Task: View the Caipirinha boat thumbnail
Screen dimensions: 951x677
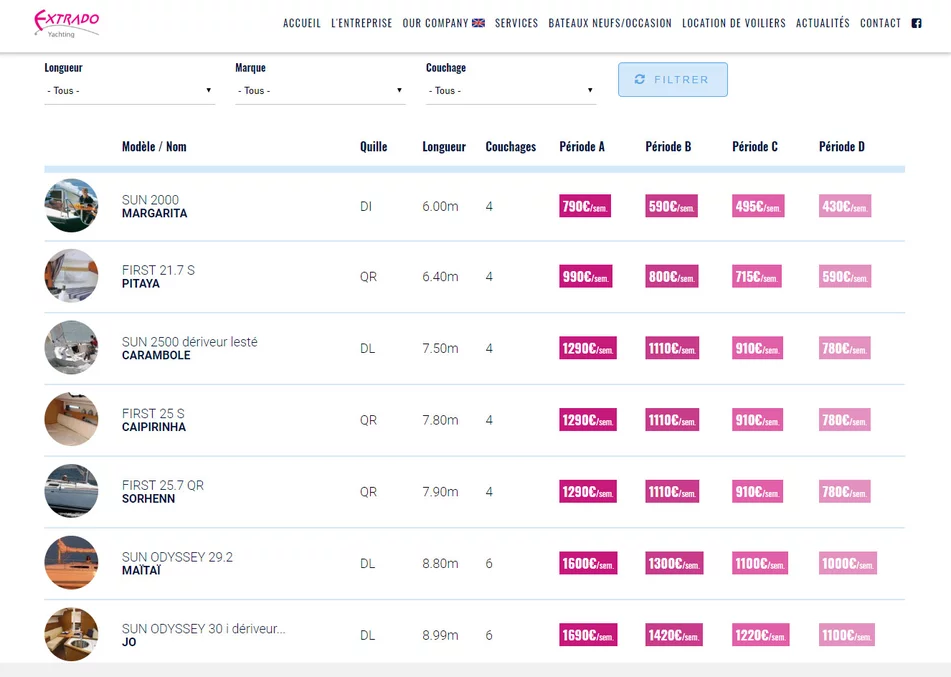Action: pyautogui.click(x=71, y=420)
